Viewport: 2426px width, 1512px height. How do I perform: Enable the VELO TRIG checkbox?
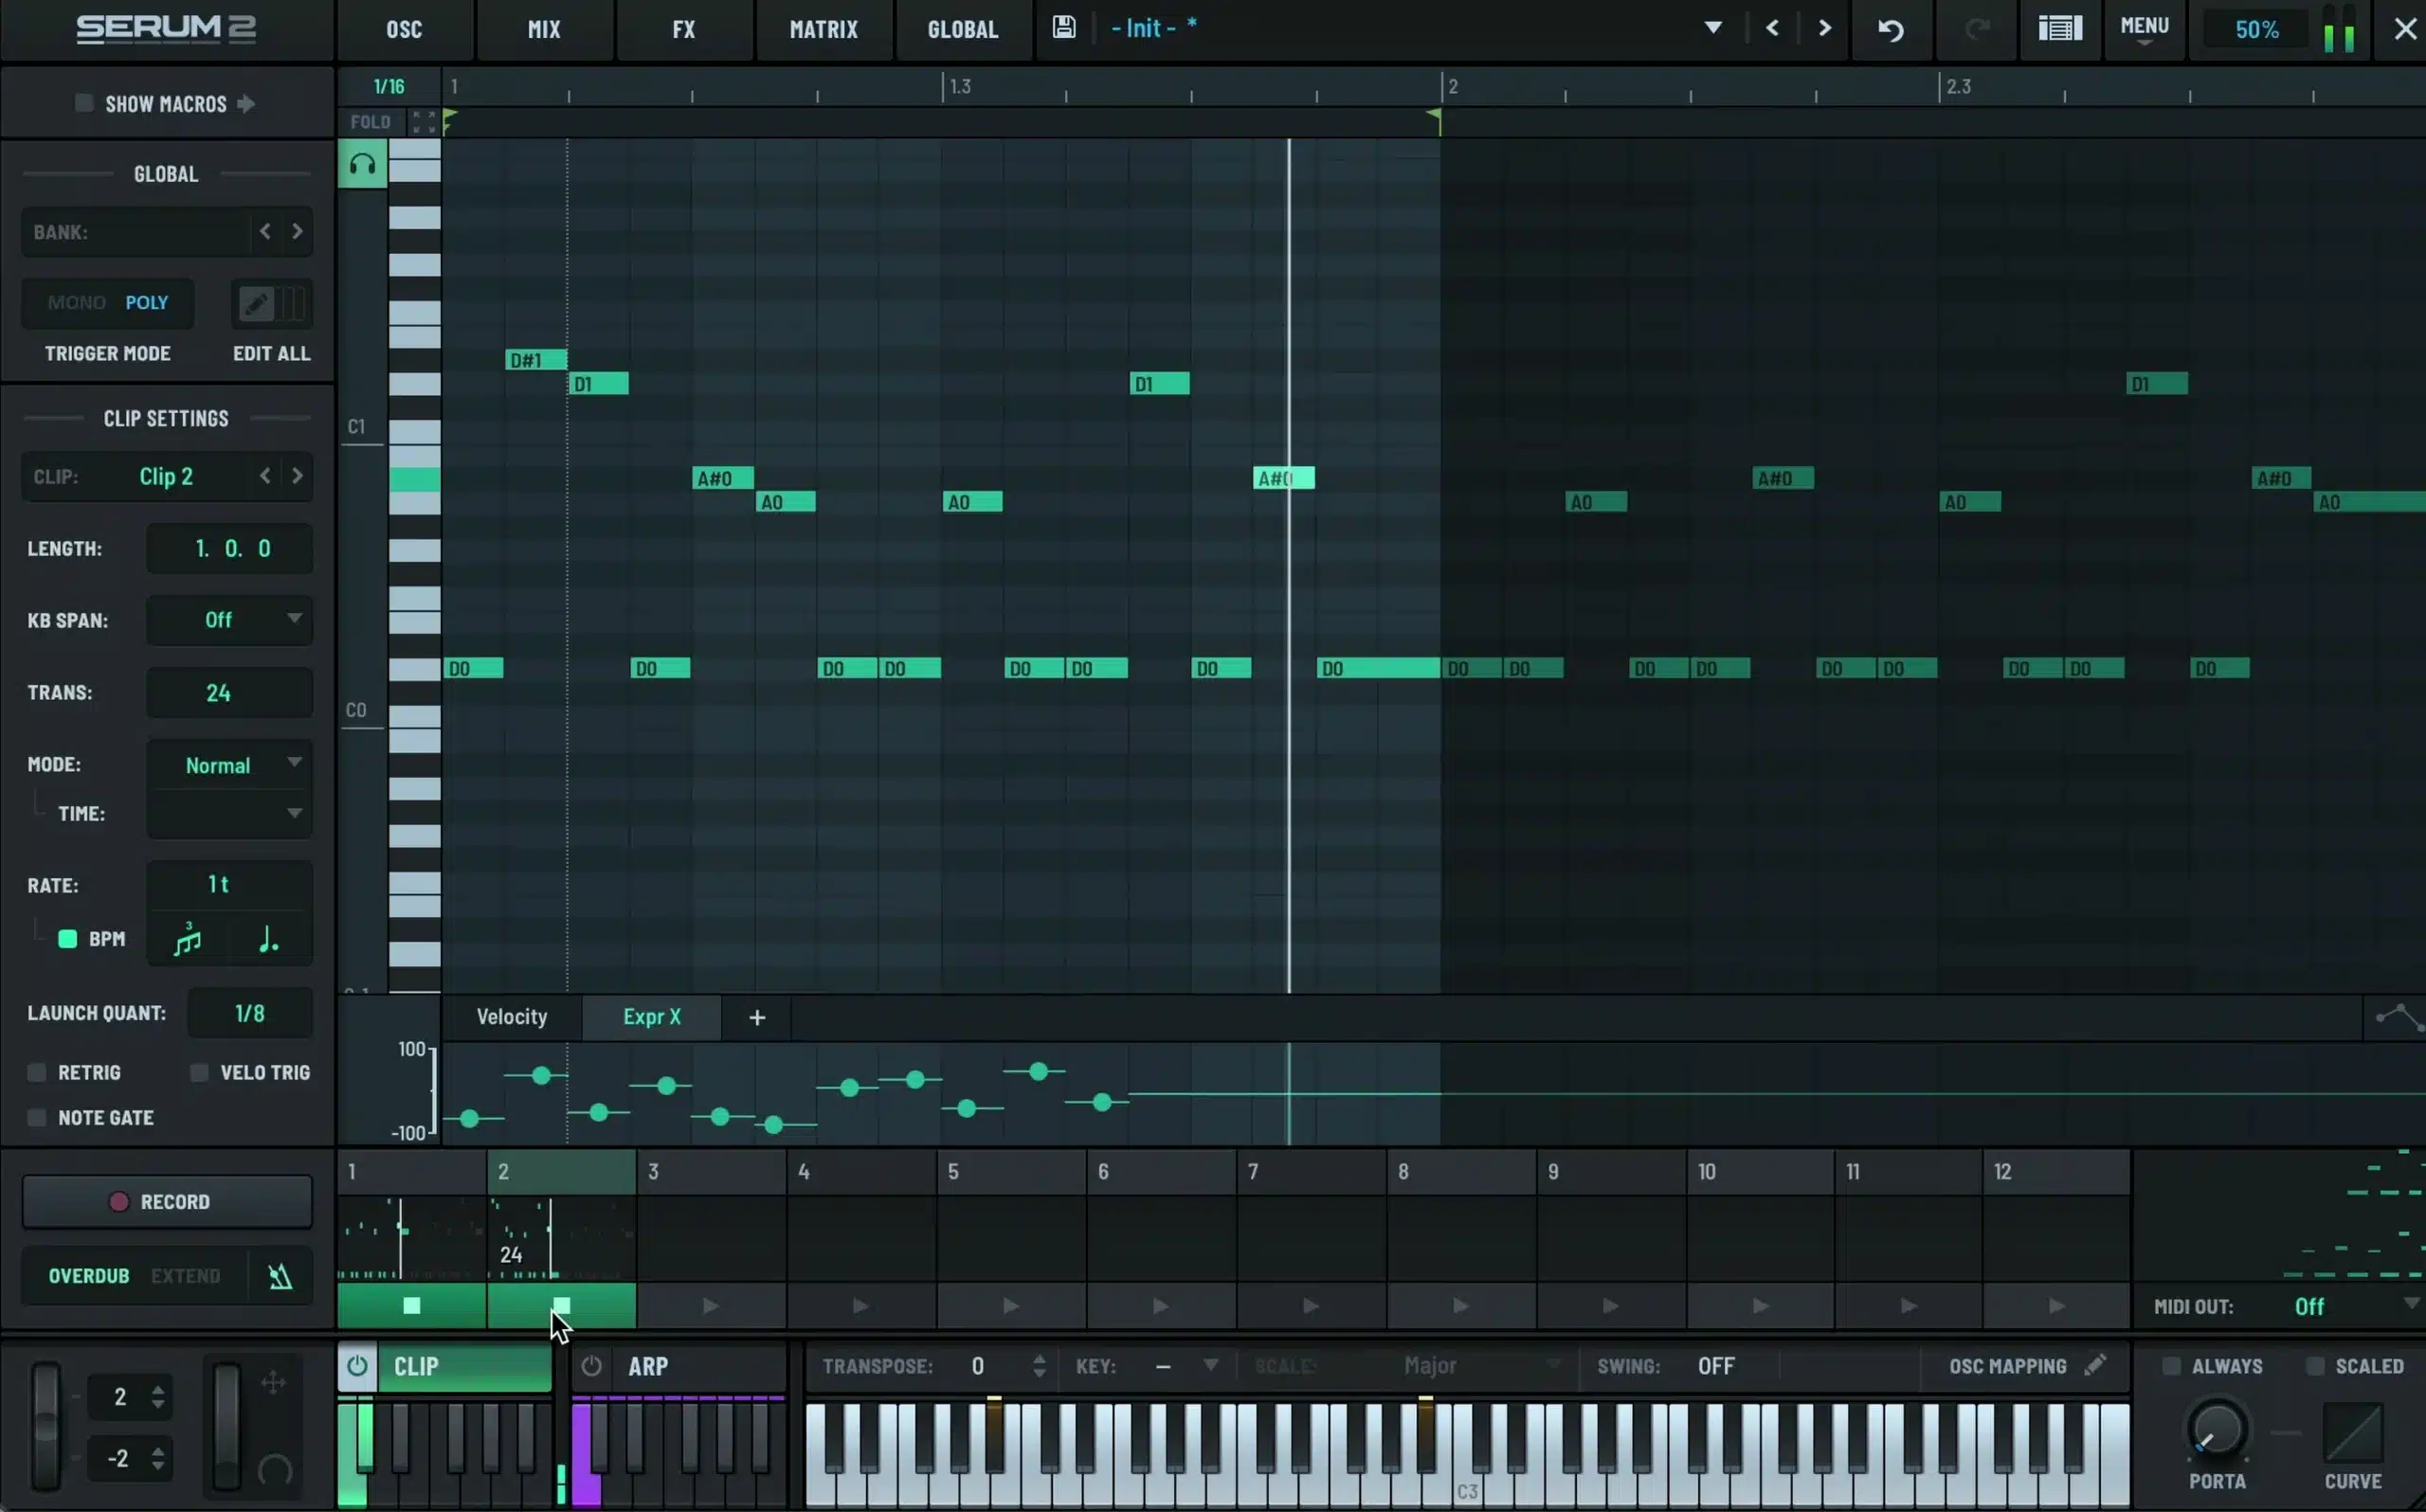(199, 1072)
